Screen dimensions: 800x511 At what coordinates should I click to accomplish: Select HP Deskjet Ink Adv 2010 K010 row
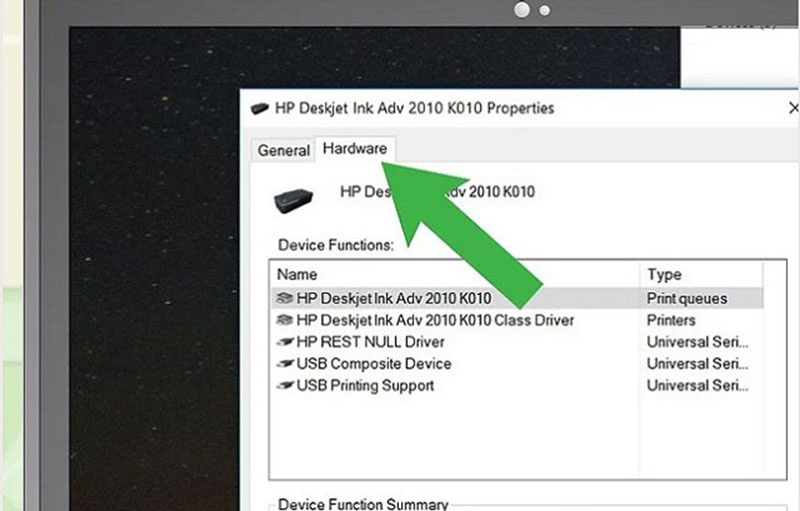coord(517,298)
